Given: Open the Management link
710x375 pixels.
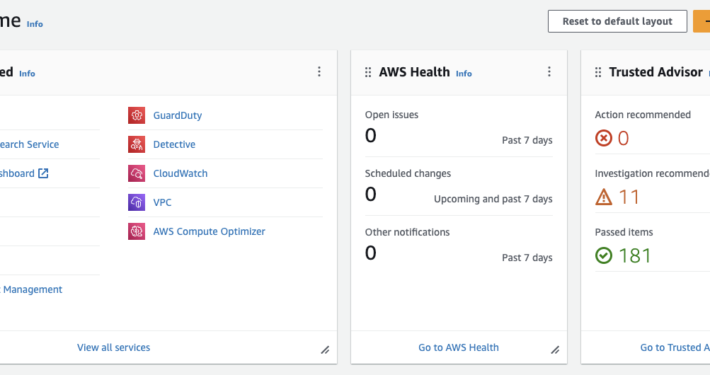Looking at the screenshot, I should 31,289.
